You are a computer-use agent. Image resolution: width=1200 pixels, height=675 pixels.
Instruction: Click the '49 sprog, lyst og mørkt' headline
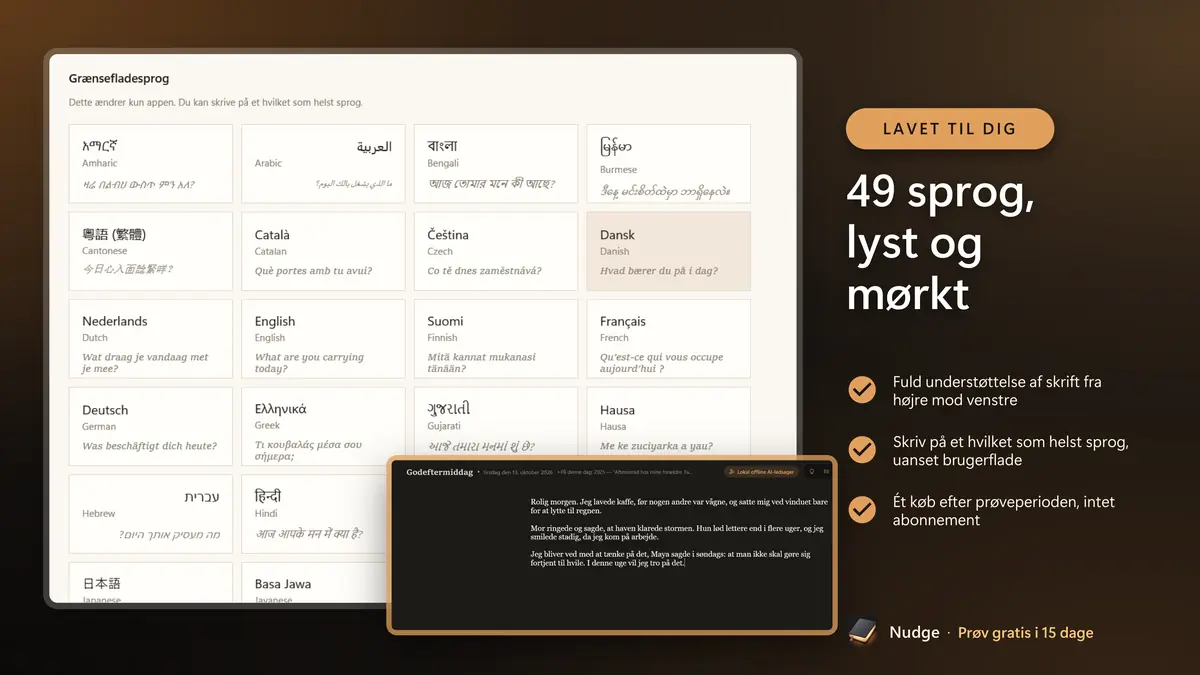click(941, 243)
